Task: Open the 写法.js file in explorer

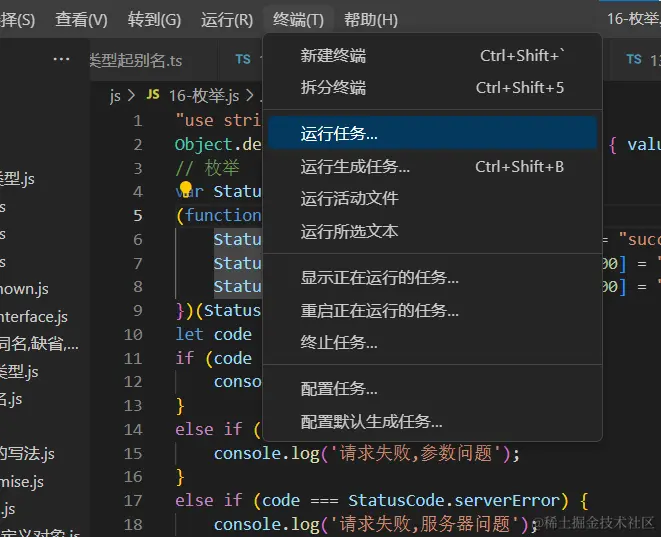Action: pos(27,454)
